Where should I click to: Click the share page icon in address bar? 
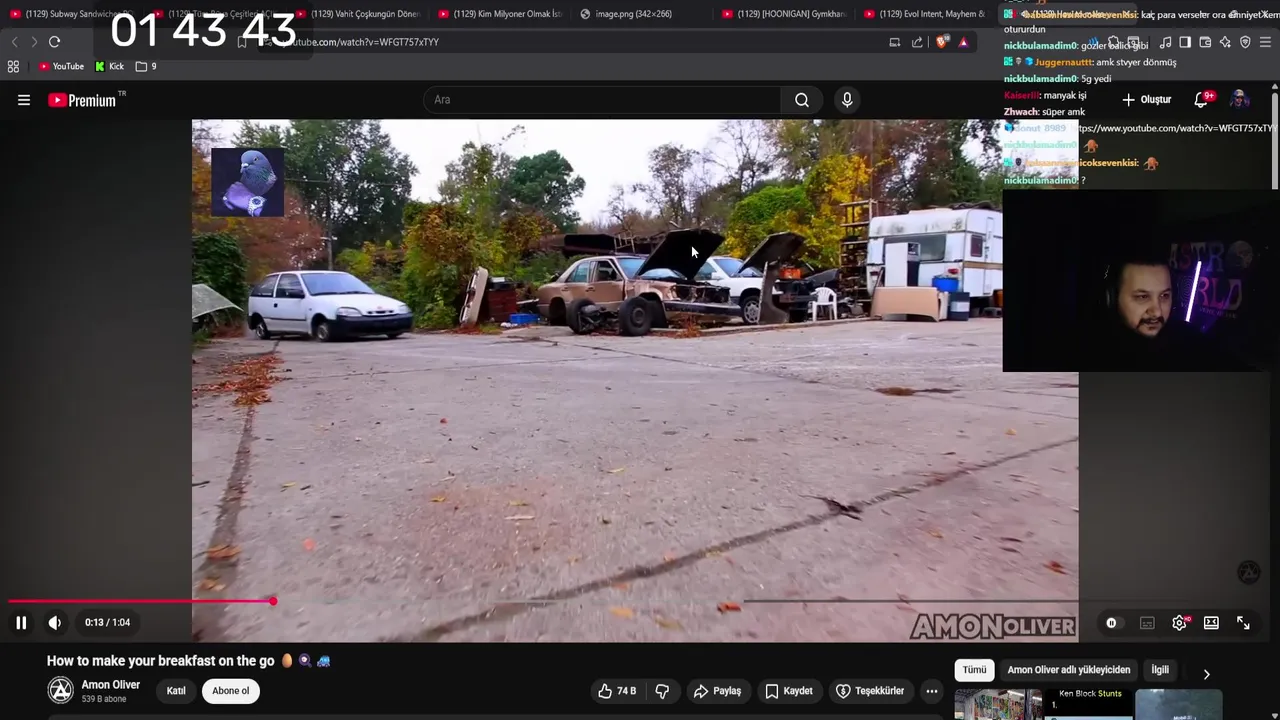click(x=917, y=42)
